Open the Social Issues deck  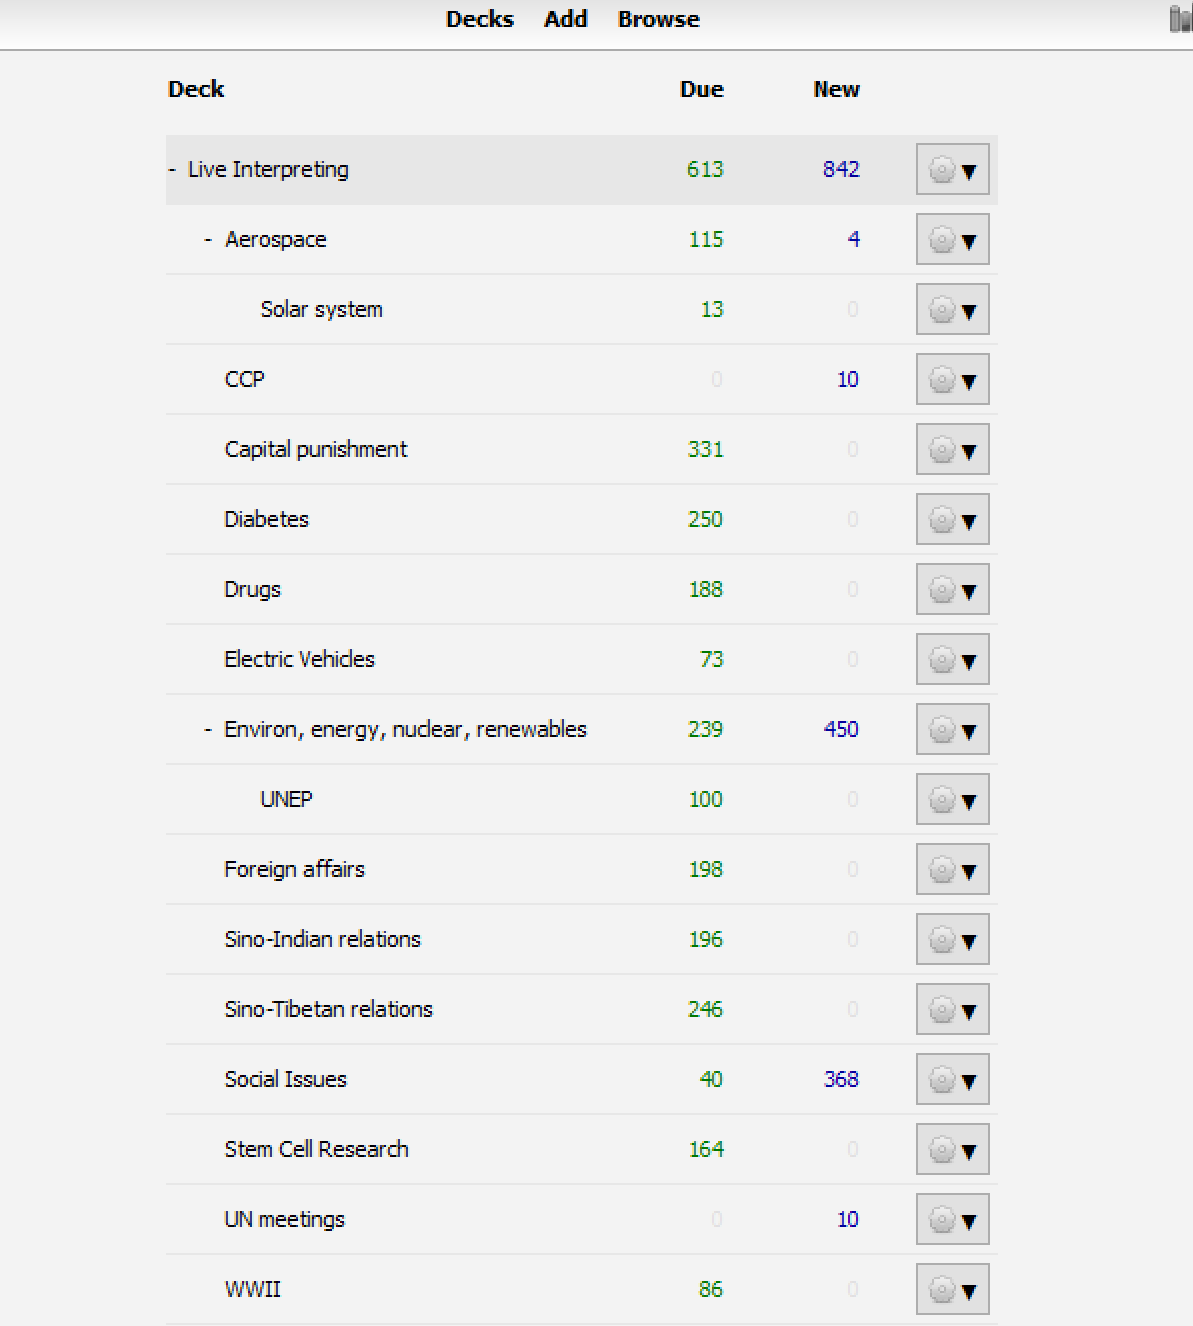(x=285, y=1080)
